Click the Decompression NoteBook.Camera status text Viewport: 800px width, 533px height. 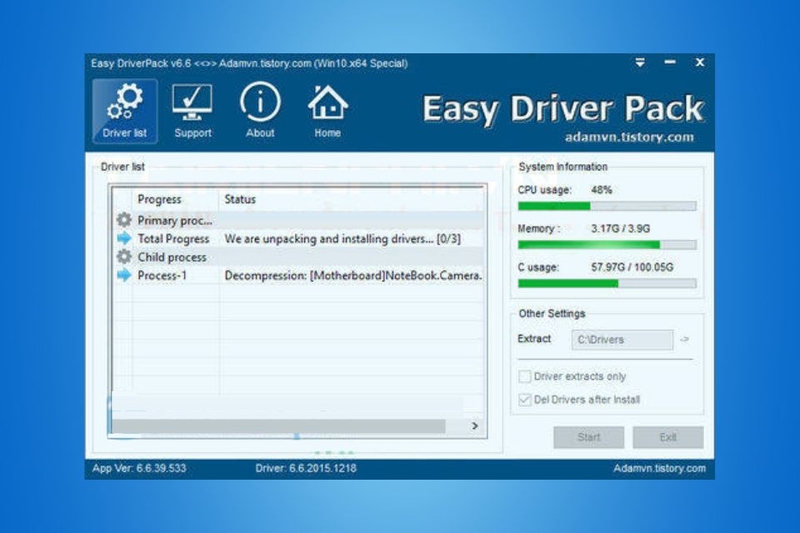(353, 275)
